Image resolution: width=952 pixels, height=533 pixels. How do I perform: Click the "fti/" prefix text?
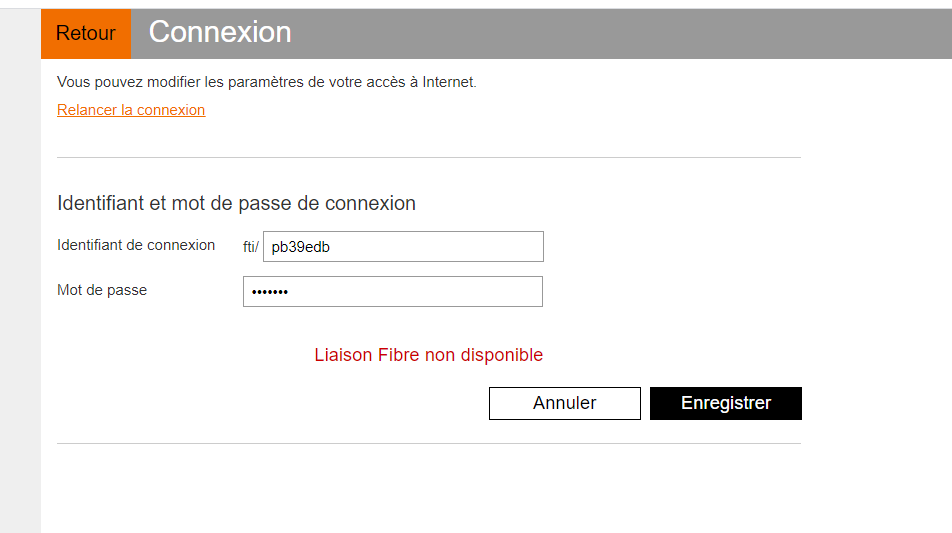point(250,247)
